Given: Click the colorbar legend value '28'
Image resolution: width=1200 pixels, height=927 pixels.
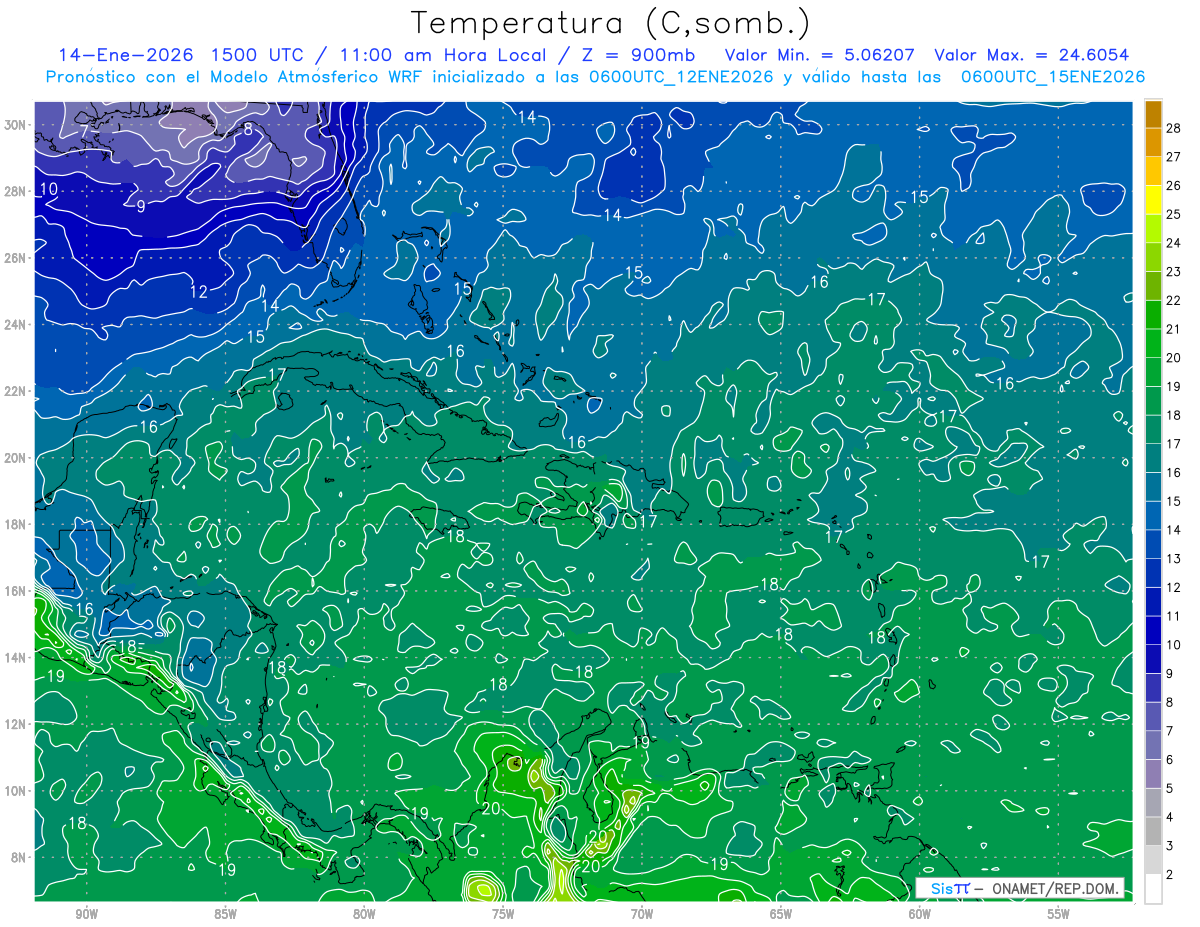Looking at the screenshot, I should coord(1174,127).
